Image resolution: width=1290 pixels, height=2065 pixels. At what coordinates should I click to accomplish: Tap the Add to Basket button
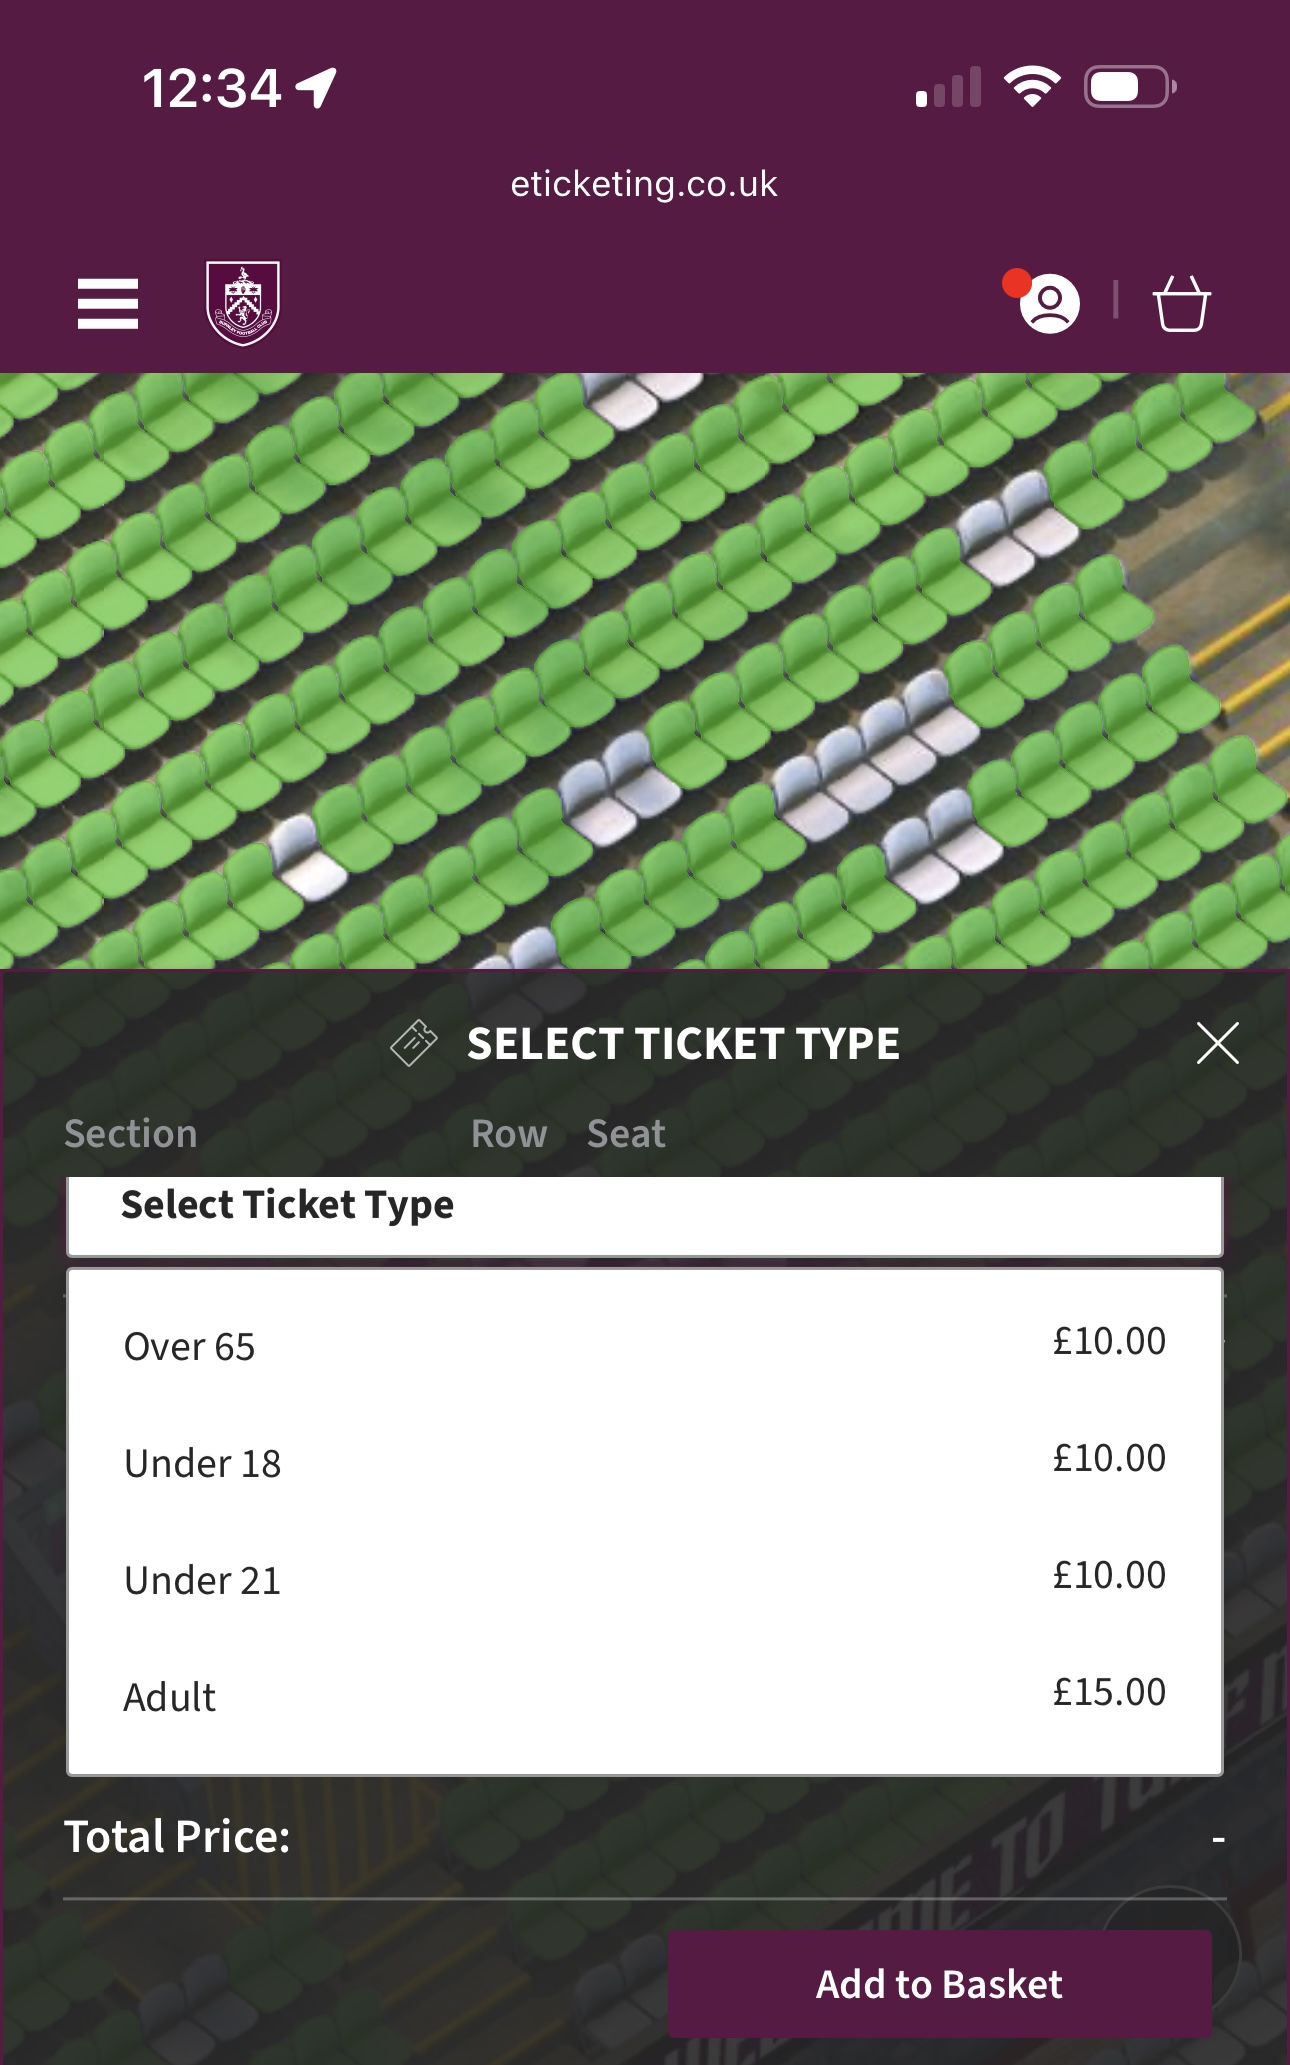coord(940,1984)
